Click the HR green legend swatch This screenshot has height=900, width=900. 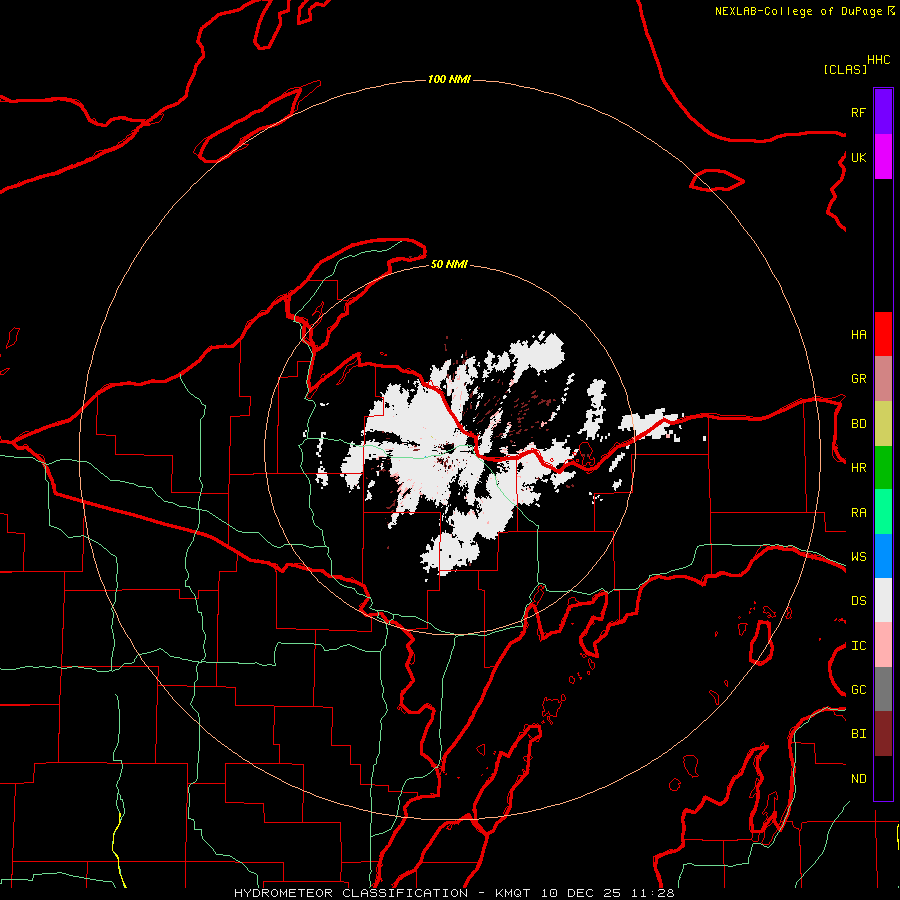coord(883,468)
